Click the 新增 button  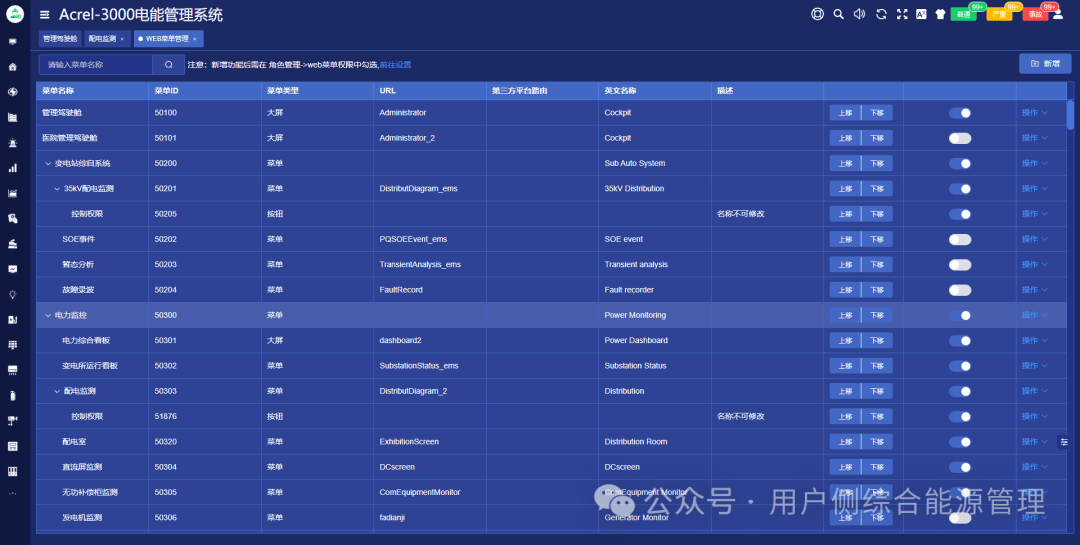(x=1045, y=63)
